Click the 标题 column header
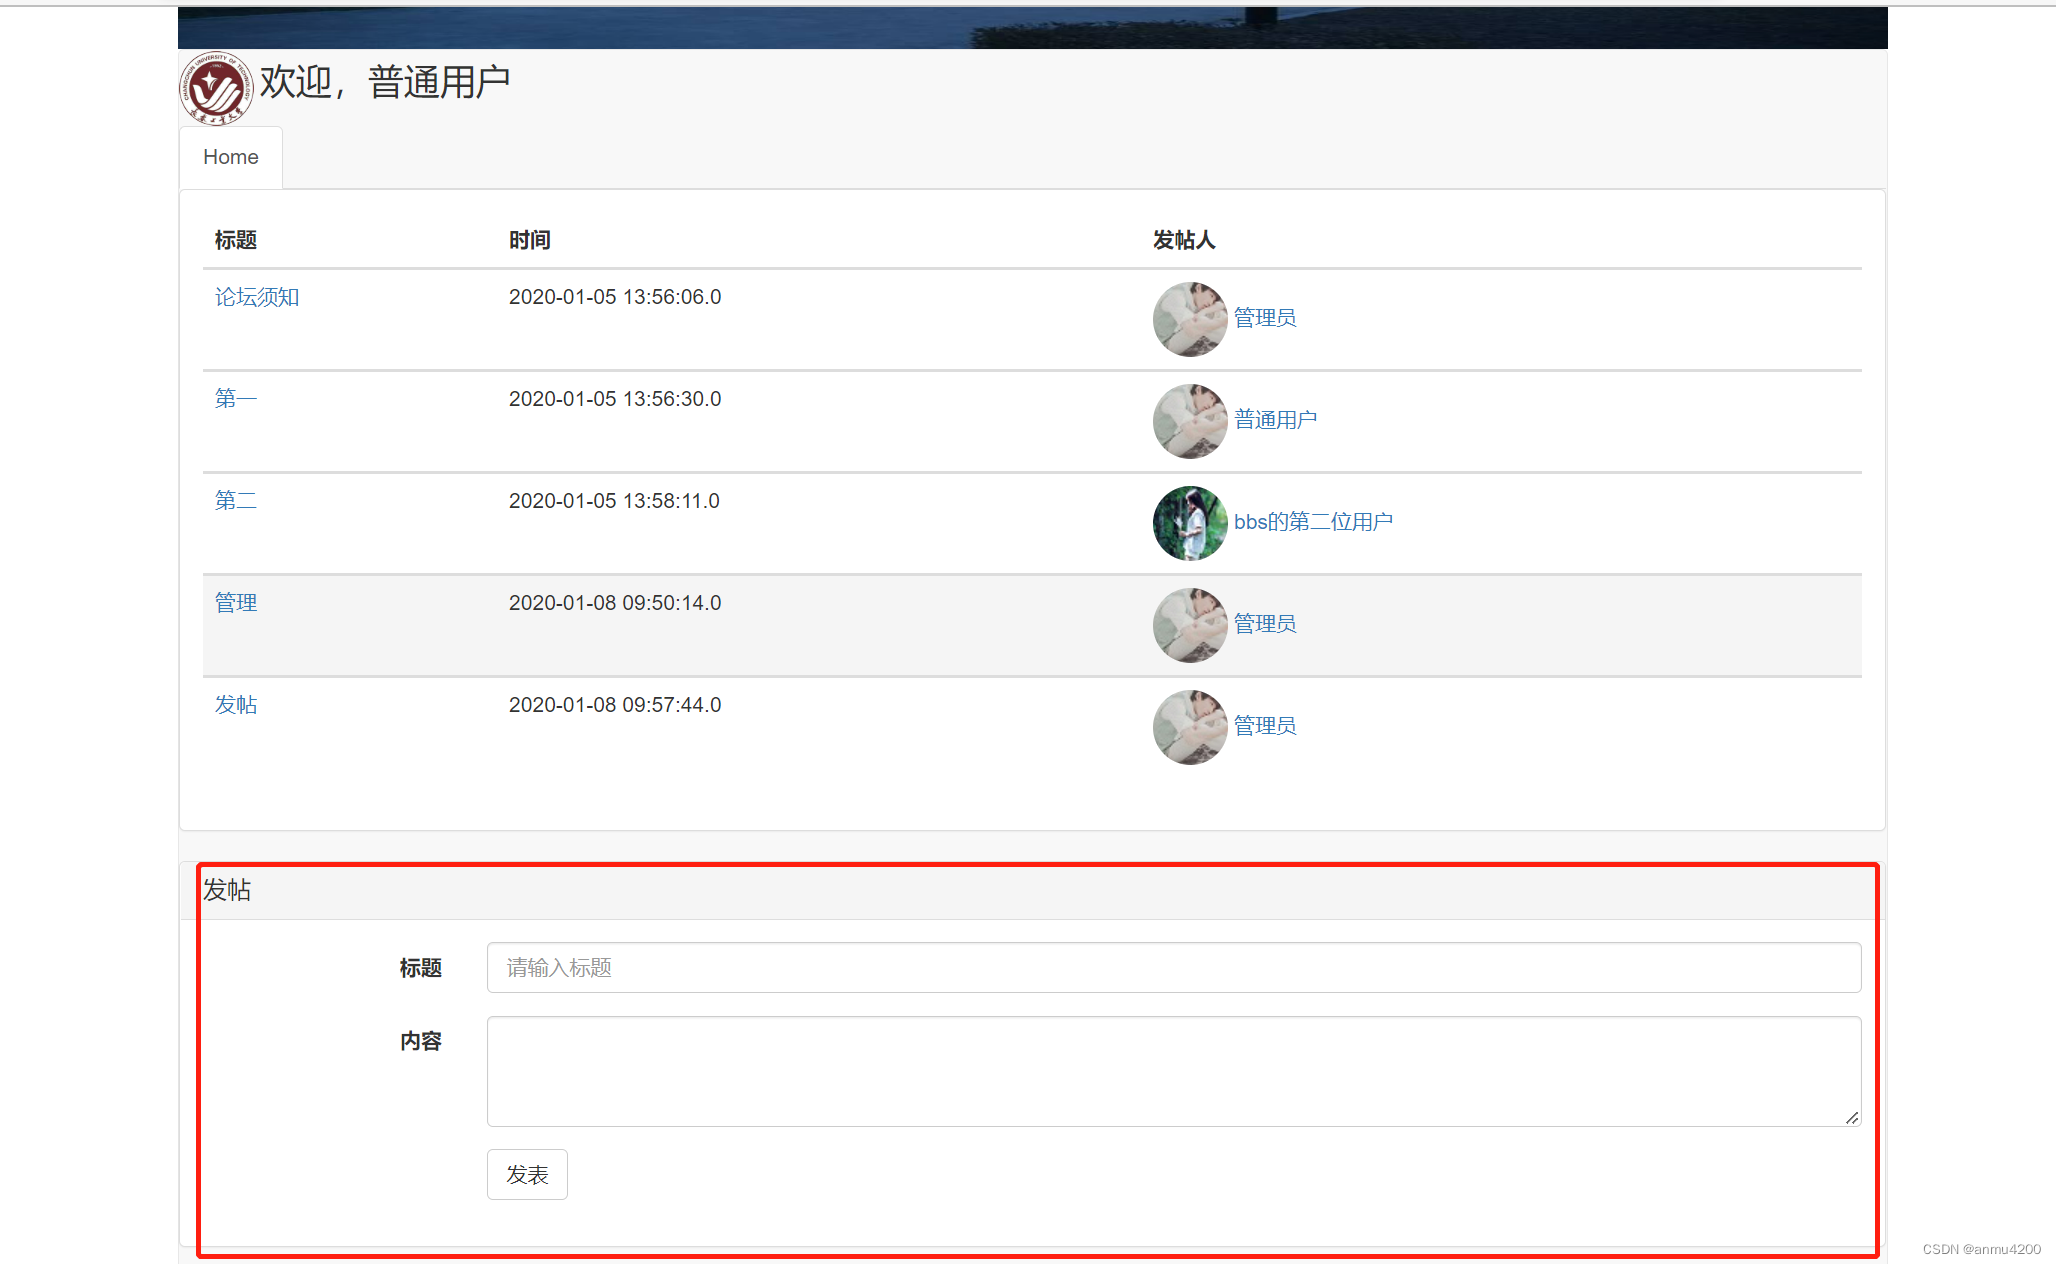 click(x=236, y=240)
